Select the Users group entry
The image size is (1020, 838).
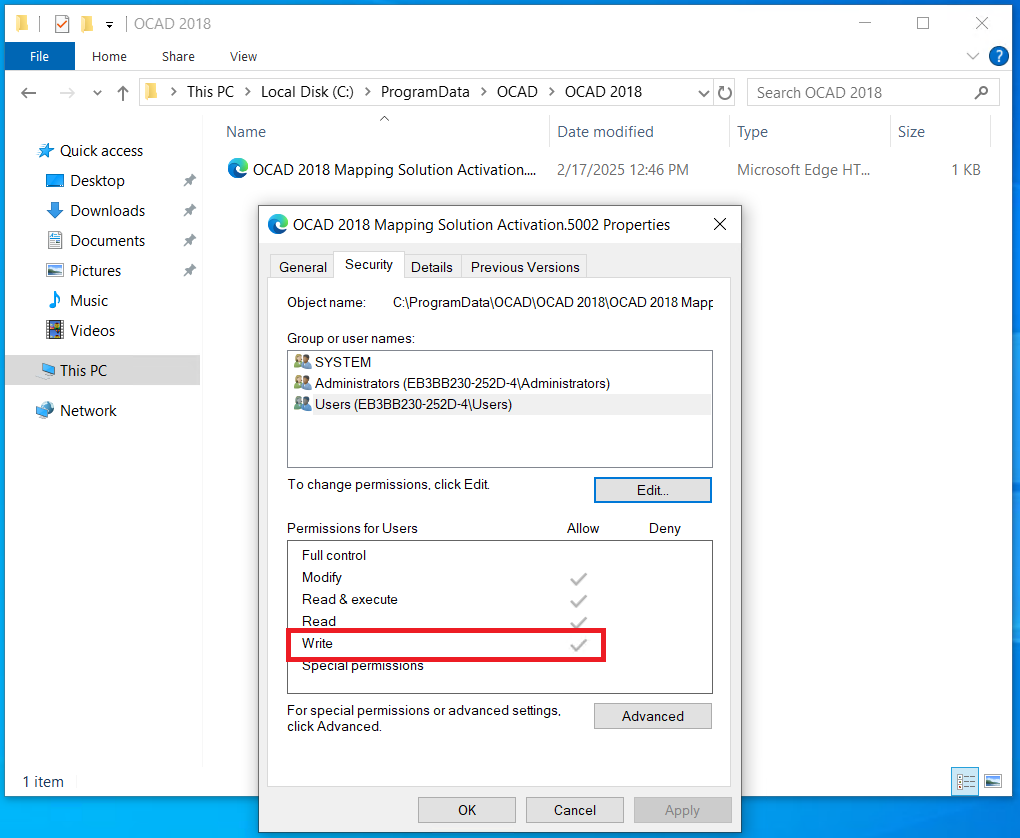tap(500, 404)
